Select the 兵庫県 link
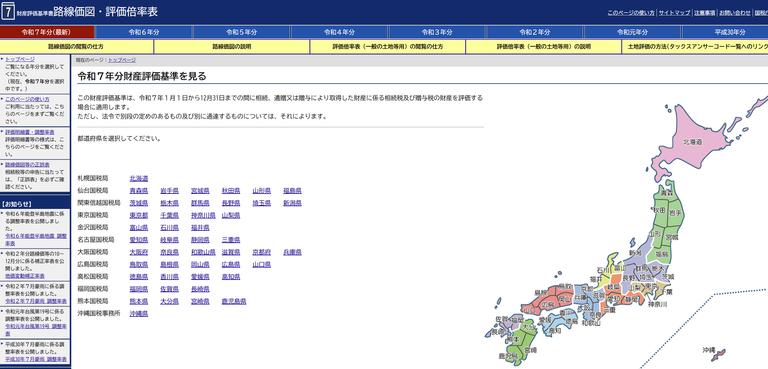Image resolution: width=768 pixels, height=369 pixels. pos(292,252)
